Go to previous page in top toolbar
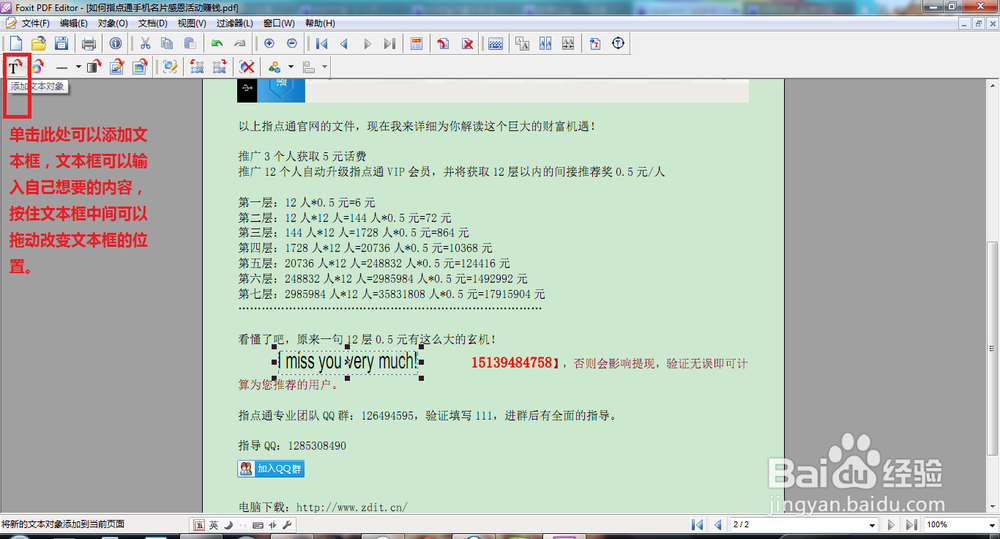This screenshot has height=539, width=1000. [344, 43]
